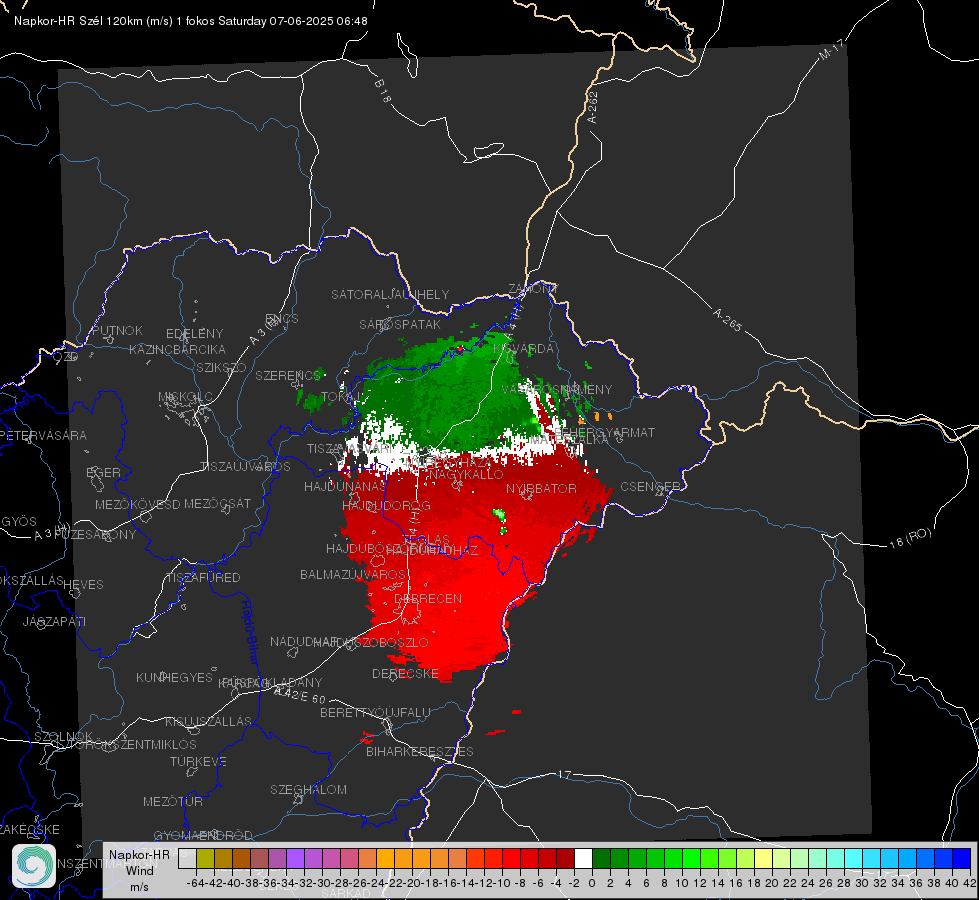
Task: Click the TISZAFURED city label
Action: click(x=204, y=578)
